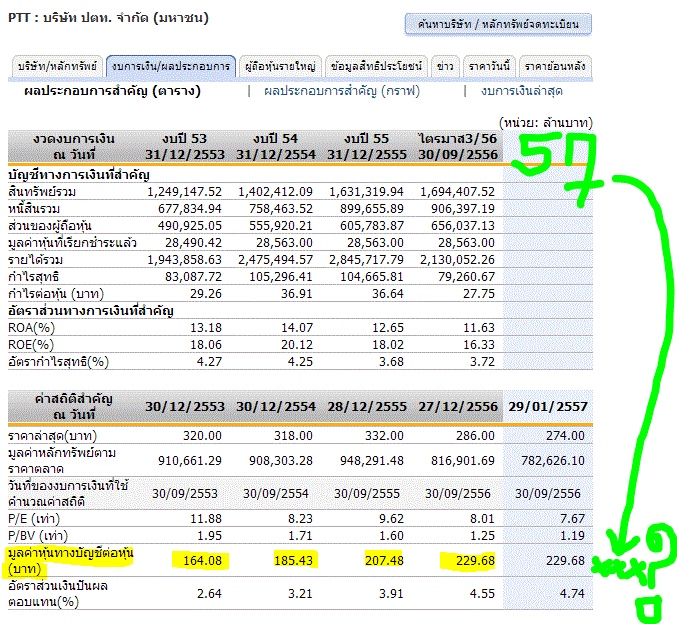Click the 29/01/2557 statistics column header
Viewport: 677px width, 624px height.
pos(548,406)
